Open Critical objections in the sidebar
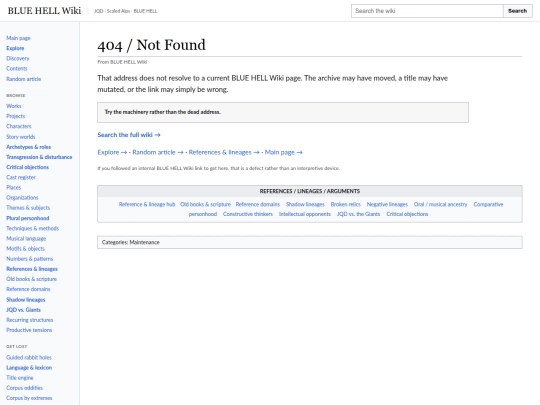Viewport: 540px width, 405px height. tap(28, 167)
